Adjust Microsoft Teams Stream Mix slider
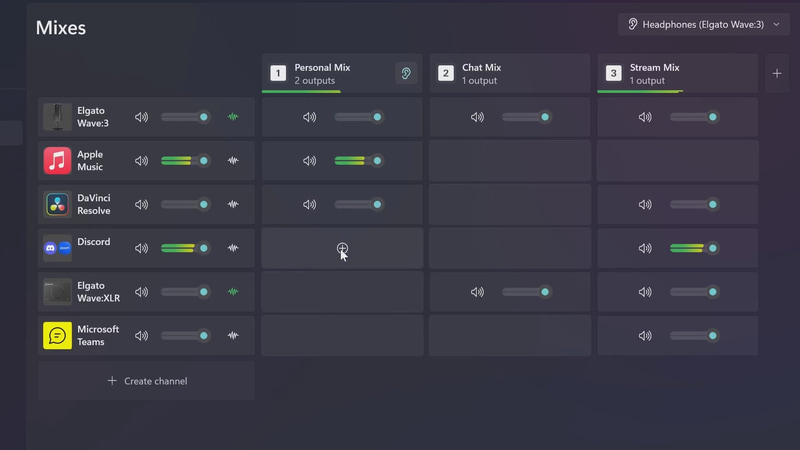The width and height of the screenshot is (800, 450). (x=694, y=336)
